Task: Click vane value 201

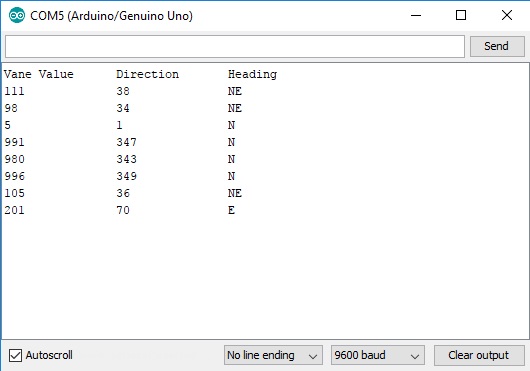Action: point(15,210)
